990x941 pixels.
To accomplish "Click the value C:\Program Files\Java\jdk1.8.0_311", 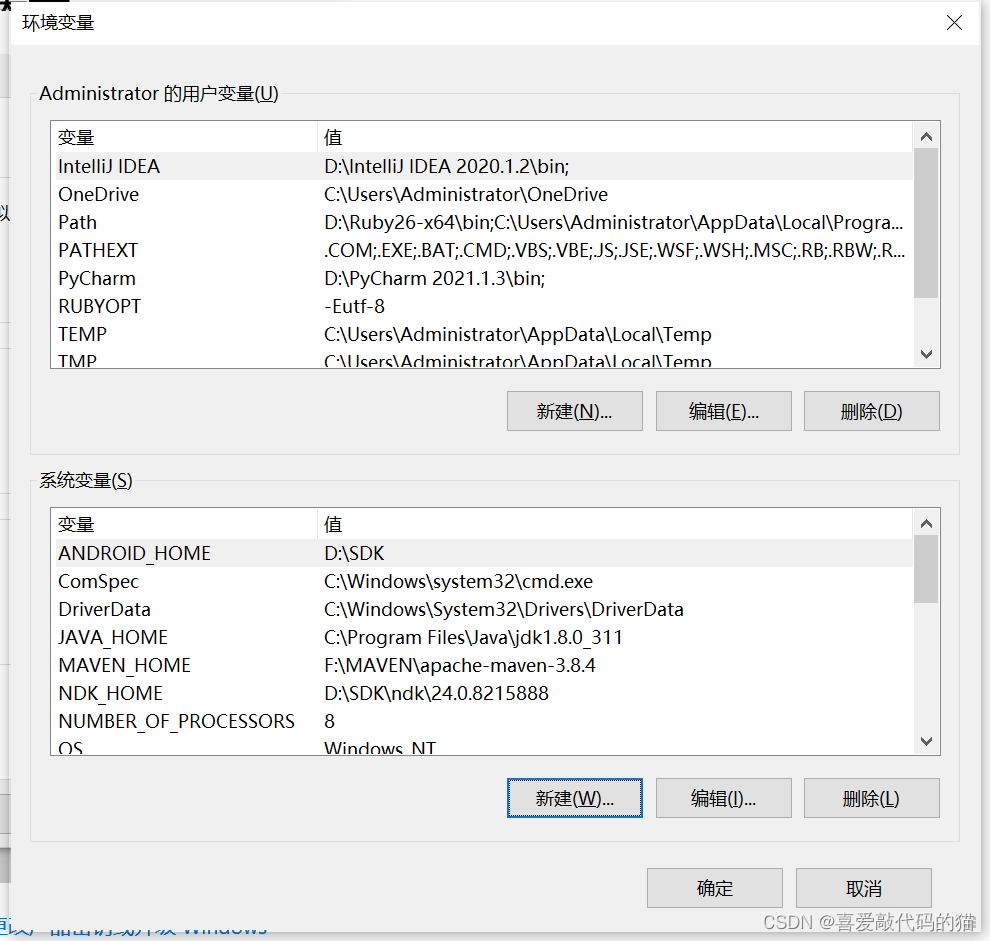I will (x=473, y=637).
